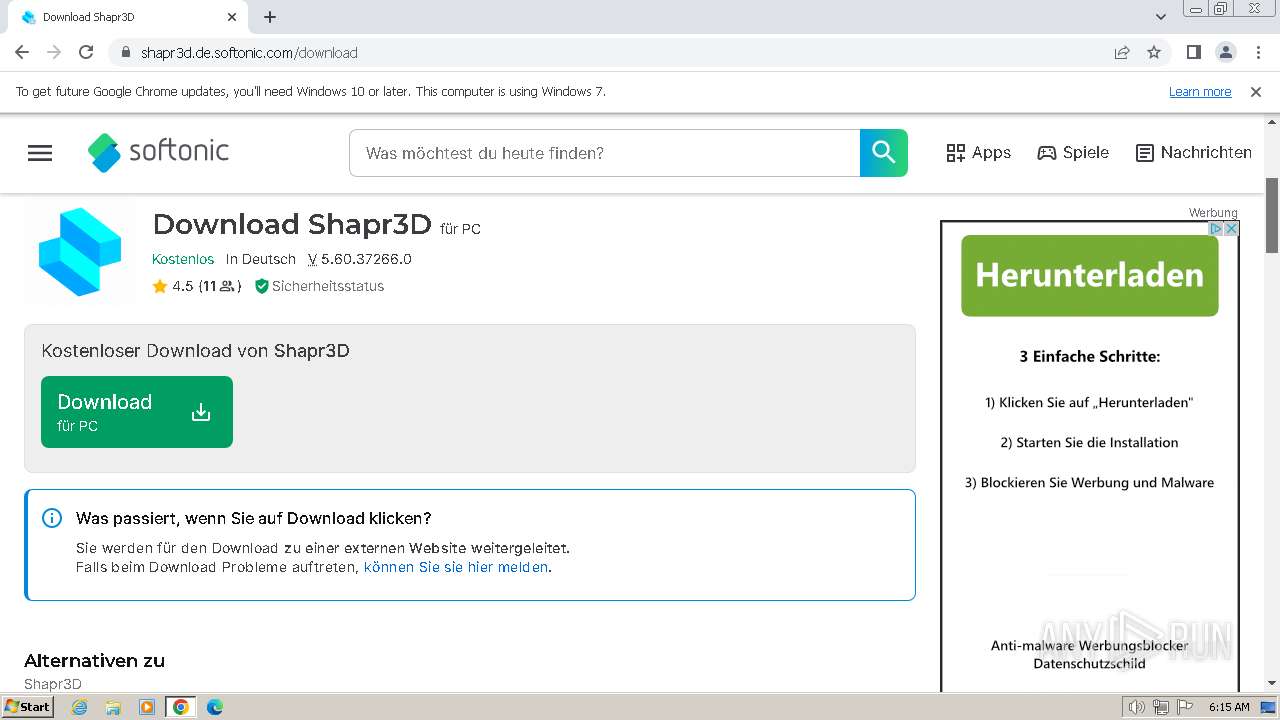The width and height of the screenshot is (1280, 720).
Task: Click the Herunterladen ad button
Action: click(x=1090, y=275)
